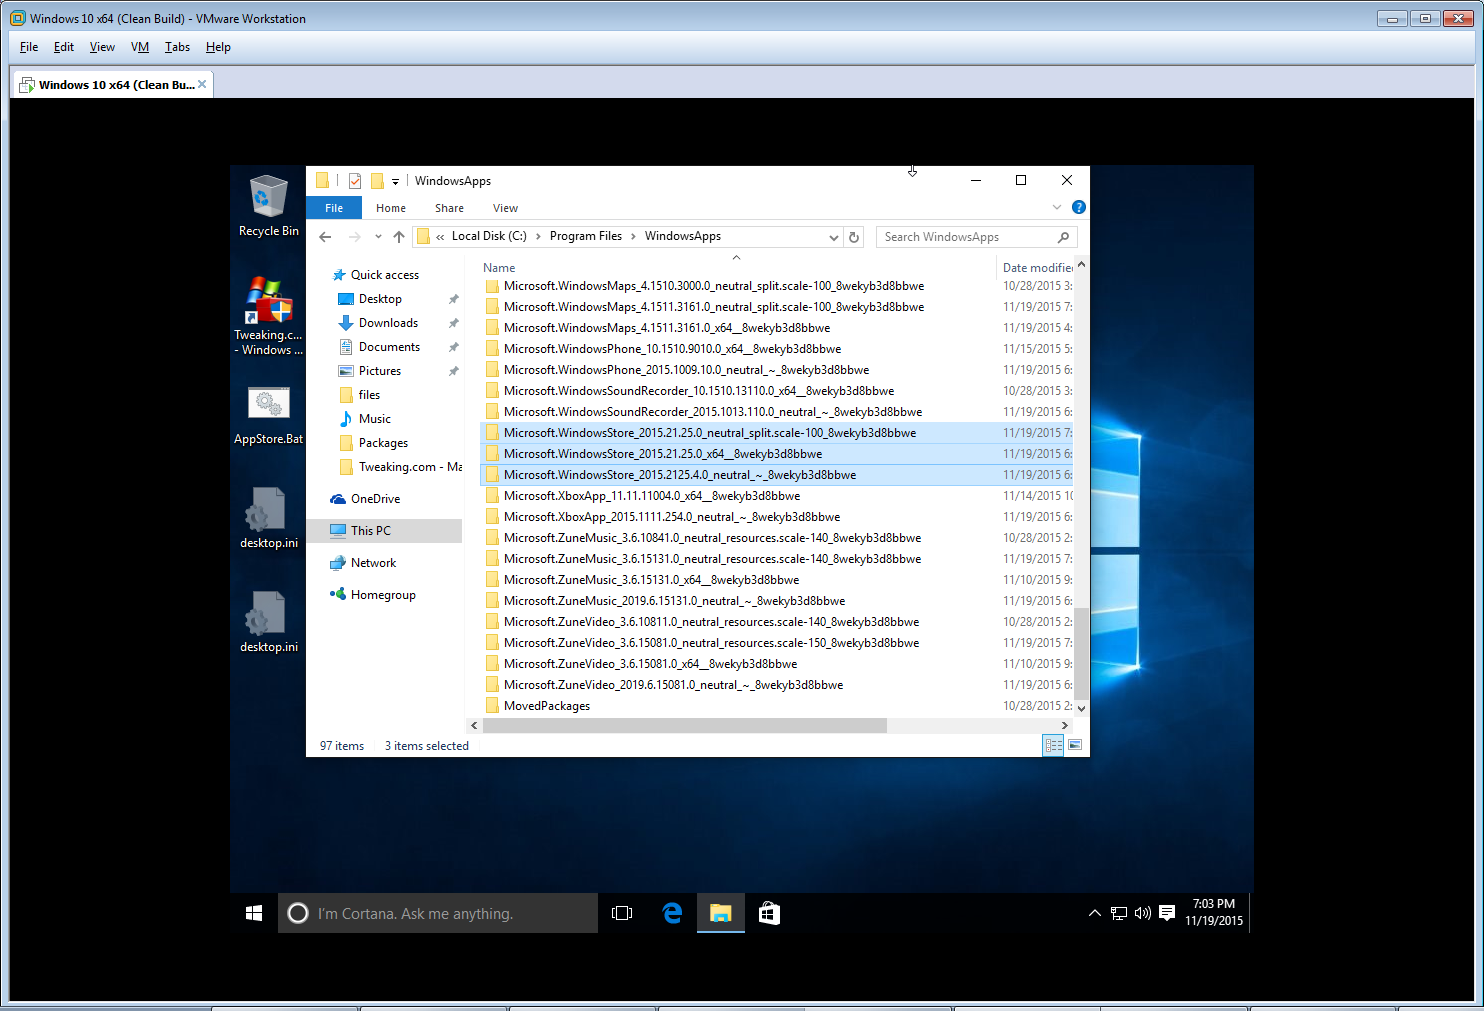Click the Refresh button in address bar

tap(854, 237)
